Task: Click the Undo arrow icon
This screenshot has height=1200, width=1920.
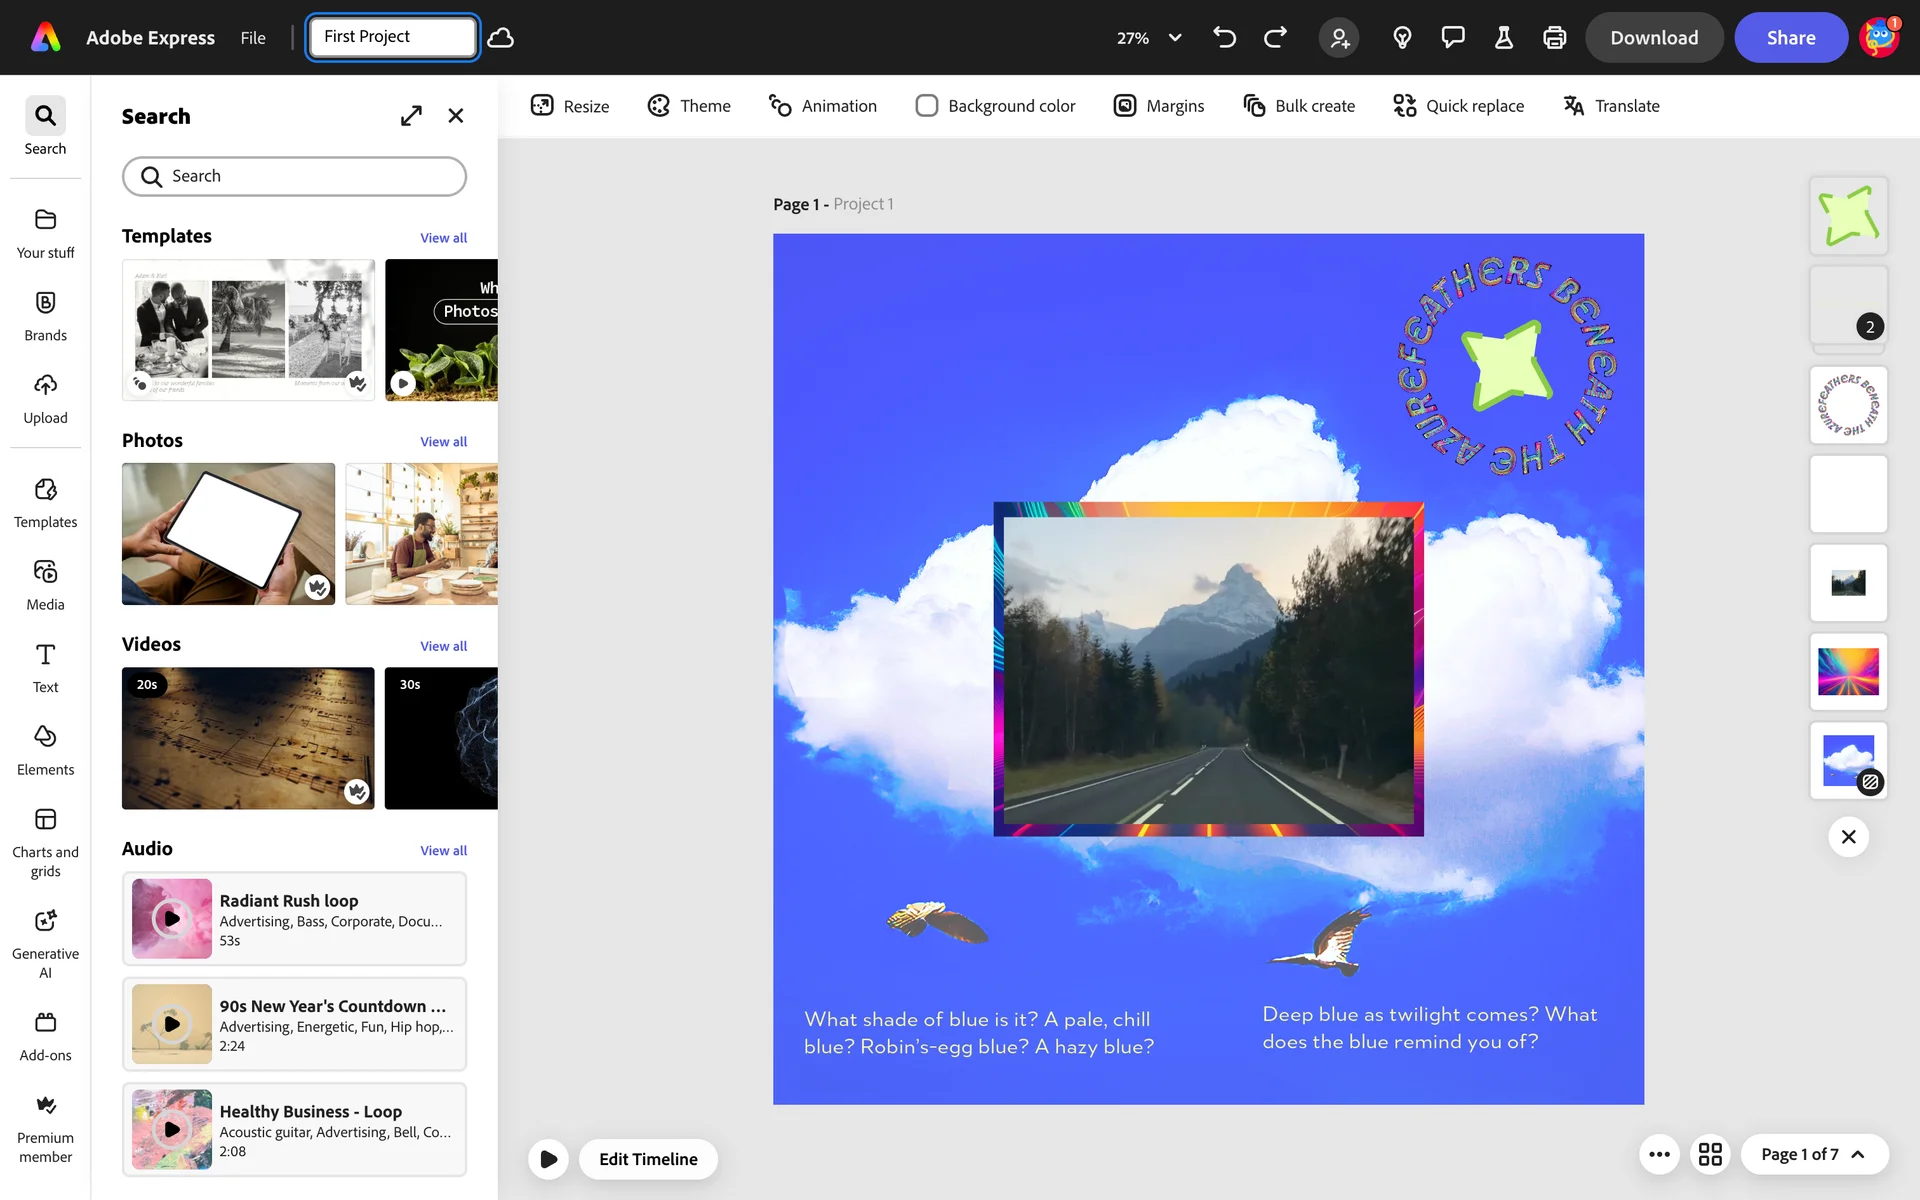Action: coord(1224,38)
